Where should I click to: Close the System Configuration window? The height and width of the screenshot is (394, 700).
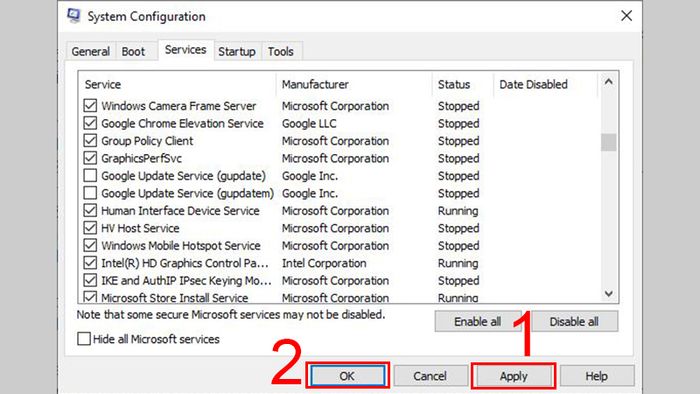click(626, 16)
